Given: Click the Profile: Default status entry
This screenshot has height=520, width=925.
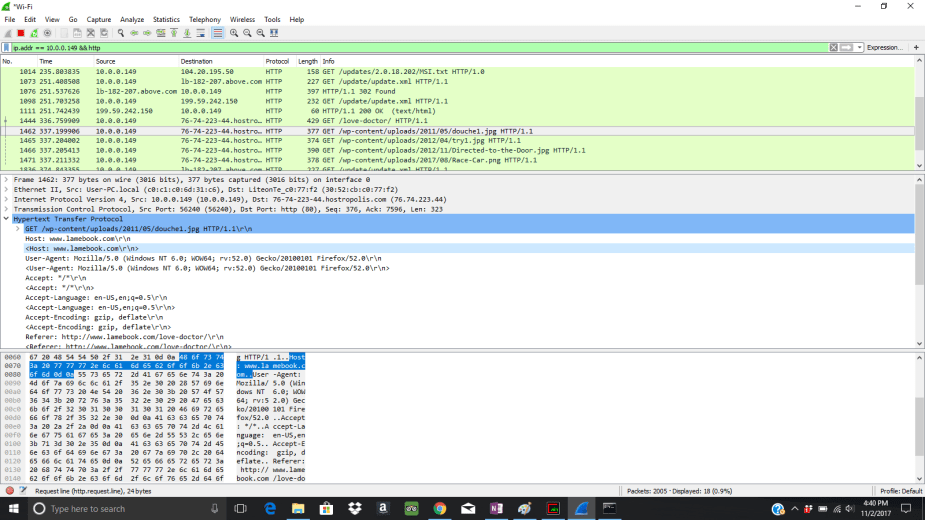Looking at the screenshot, I should 901,491.
